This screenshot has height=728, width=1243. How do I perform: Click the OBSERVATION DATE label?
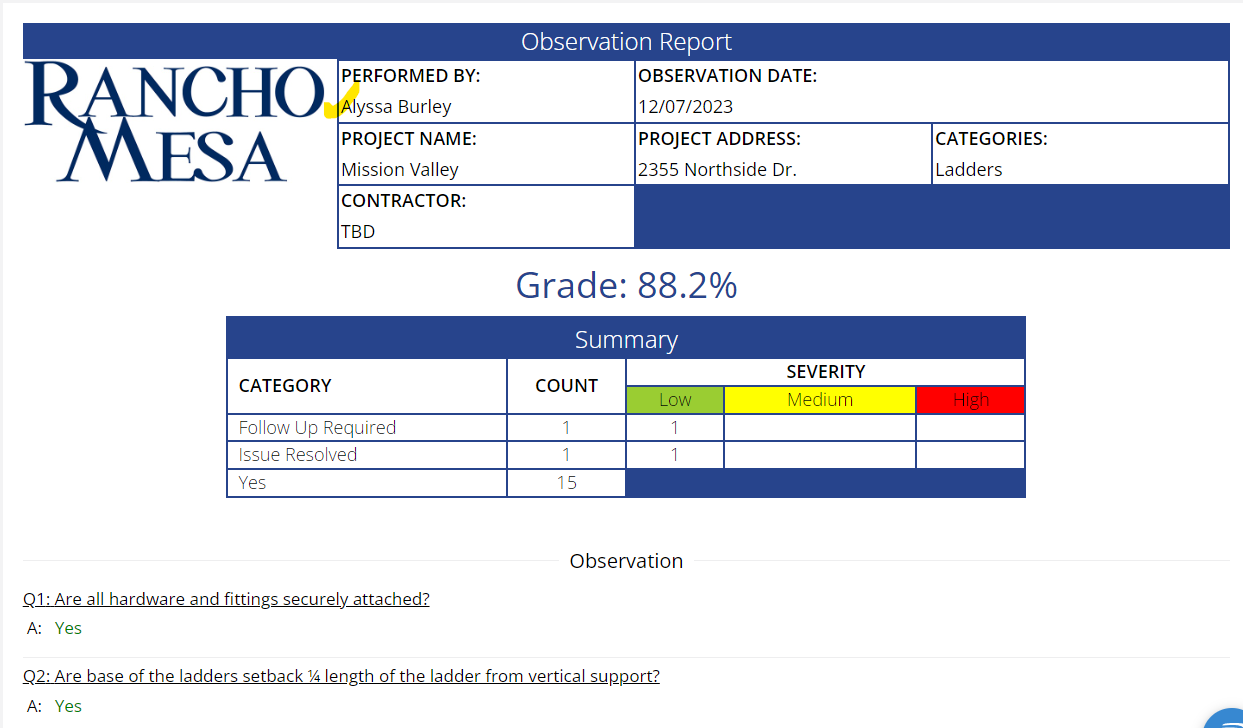click(x=728, y=75)
